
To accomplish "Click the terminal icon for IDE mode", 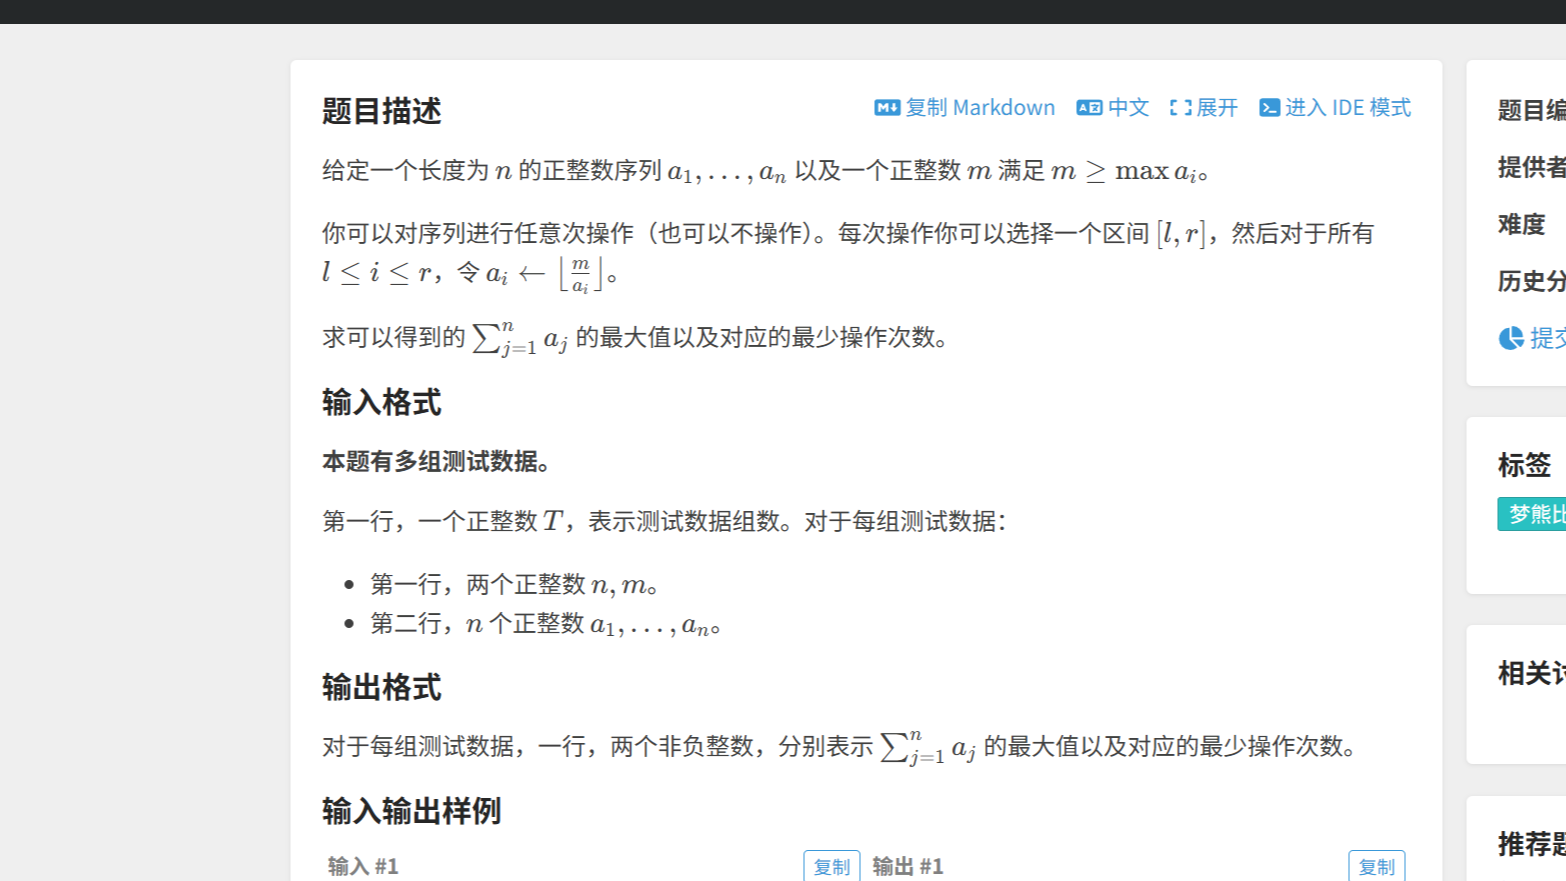I will [x=1270, y=107].
